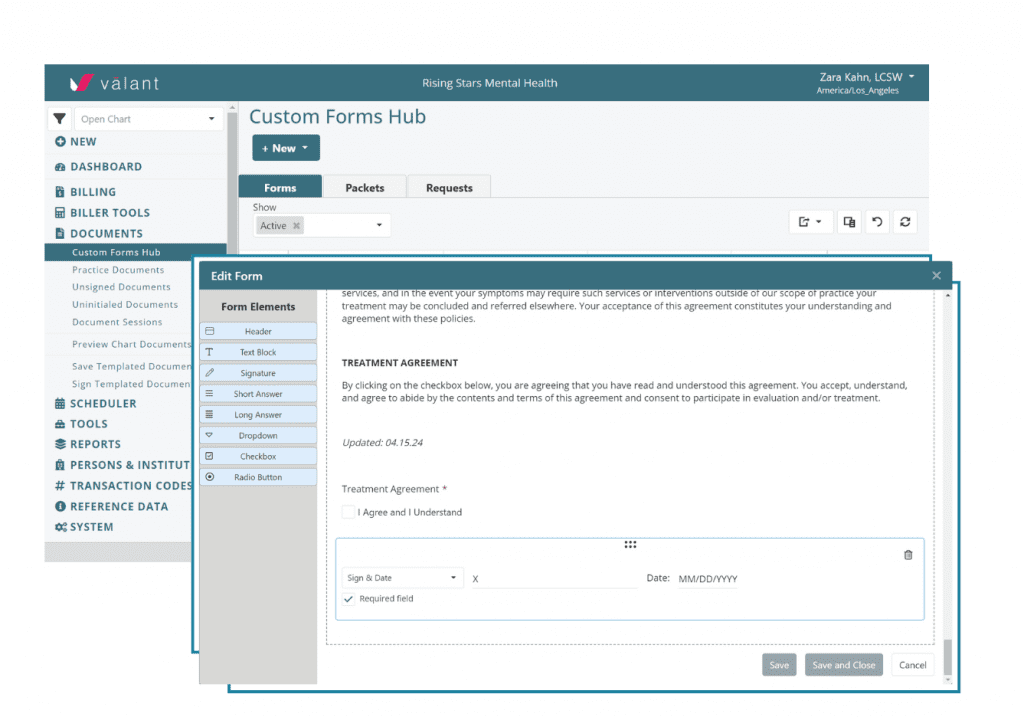Select the Signature form element
This screenshot has width=1024, height=717.
(258, 372)
